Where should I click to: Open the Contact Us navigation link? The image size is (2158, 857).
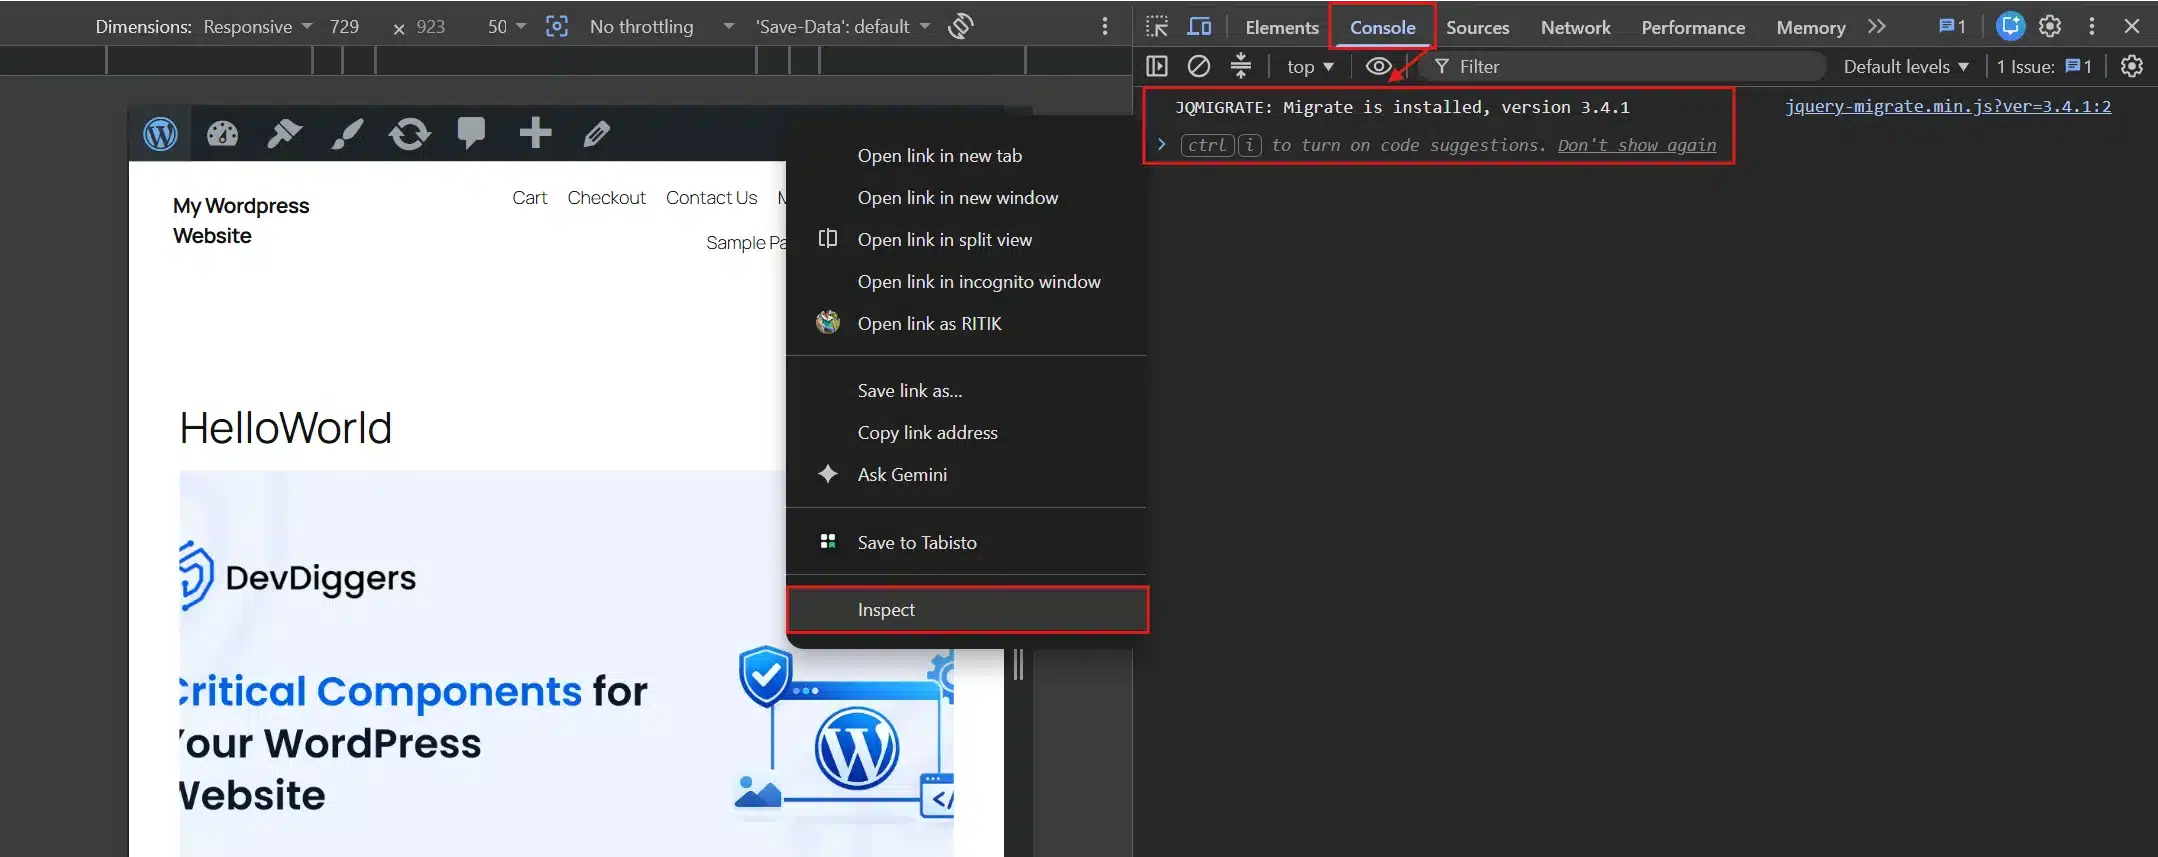pyautogui.click(x=711, y=198)
